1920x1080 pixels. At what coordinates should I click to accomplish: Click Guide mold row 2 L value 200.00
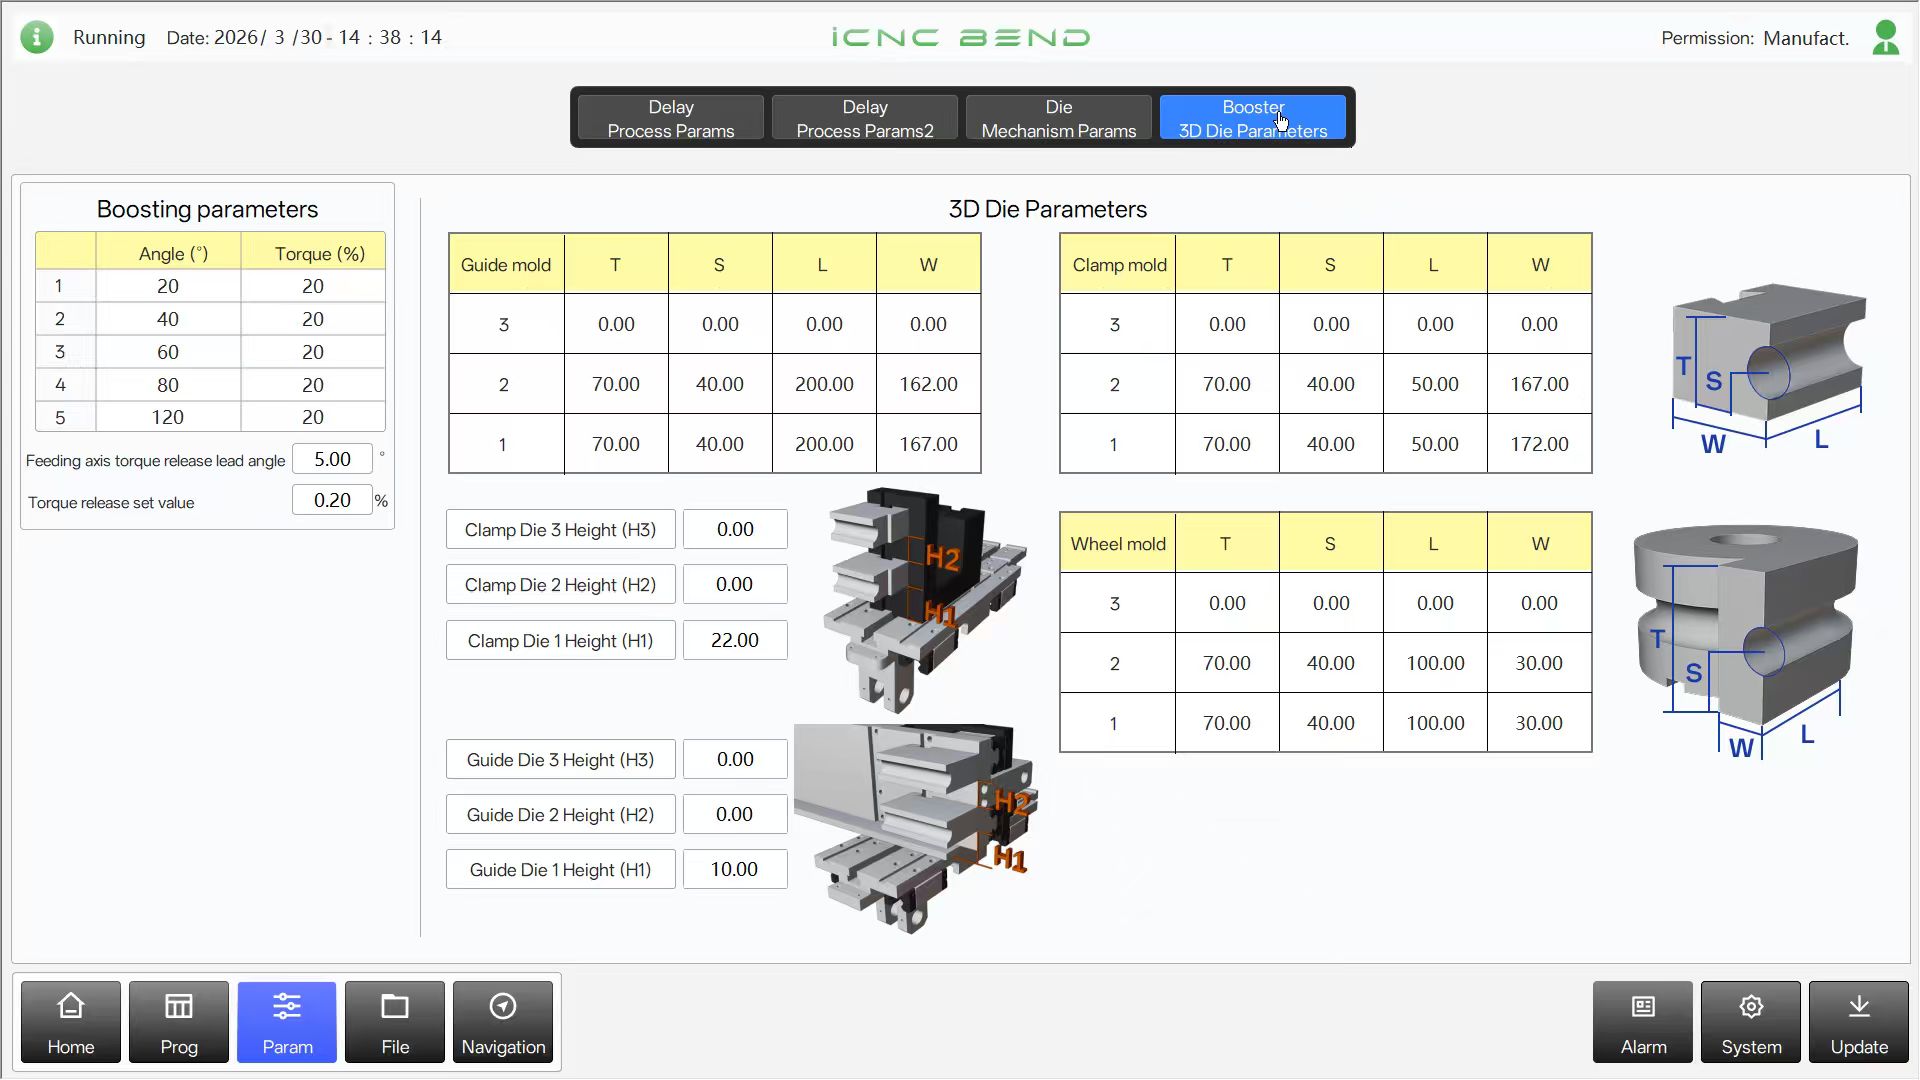[824, 384]
